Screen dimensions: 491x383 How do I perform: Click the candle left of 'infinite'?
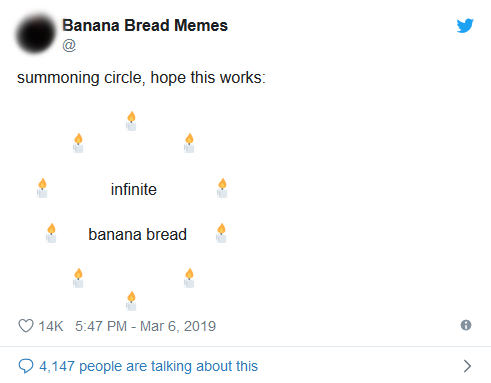(x=42, y=188)
